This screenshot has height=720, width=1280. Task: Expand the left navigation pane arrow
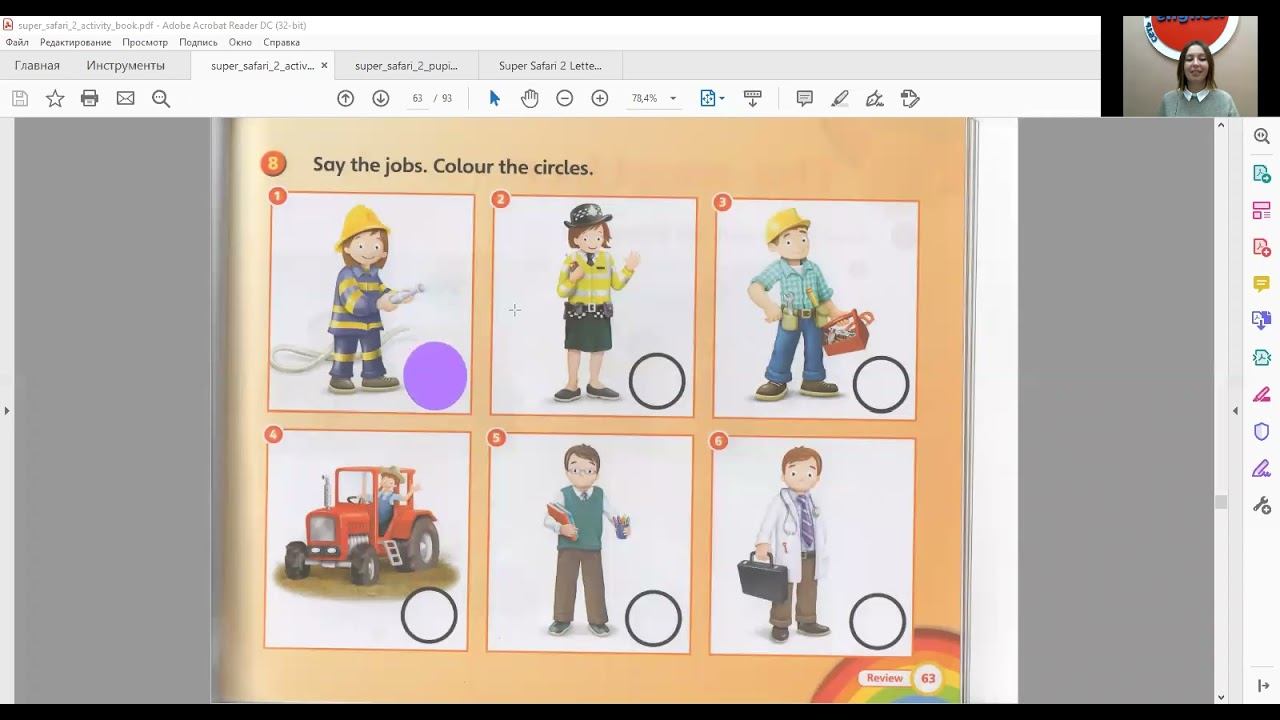click(x=7, y=411)
